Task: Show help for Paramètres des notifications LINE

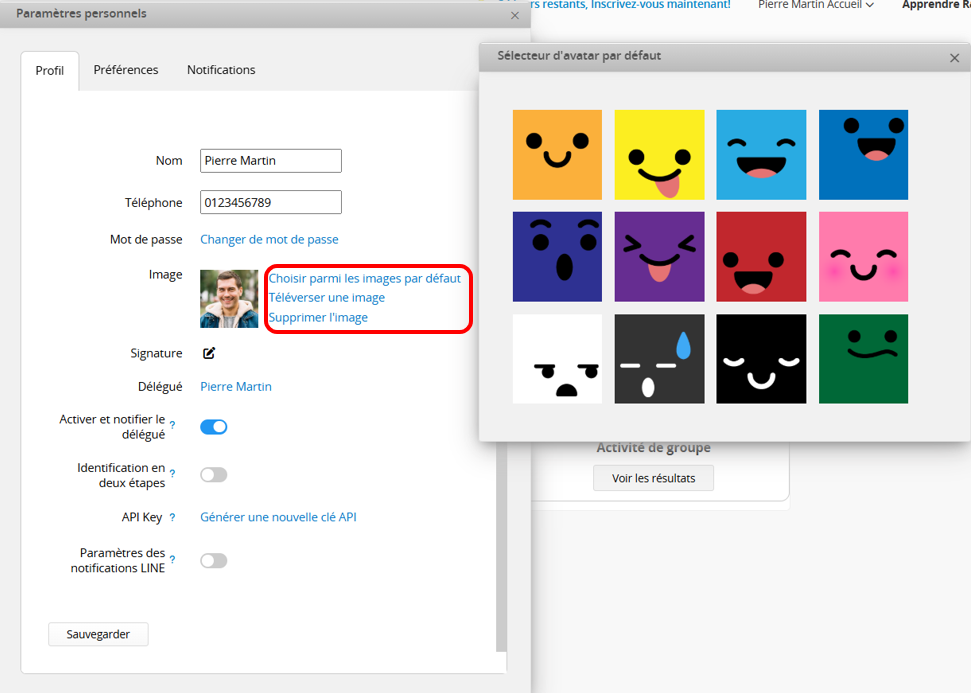Action: click(172, 559)
